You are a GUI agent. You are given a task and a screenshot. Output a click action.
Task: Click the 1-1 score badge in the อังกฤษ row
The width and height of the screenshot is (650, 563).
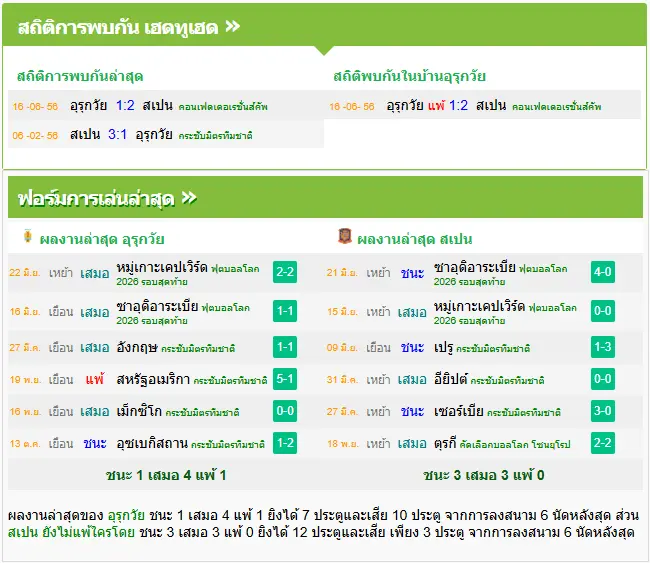[x=285, y=347]
